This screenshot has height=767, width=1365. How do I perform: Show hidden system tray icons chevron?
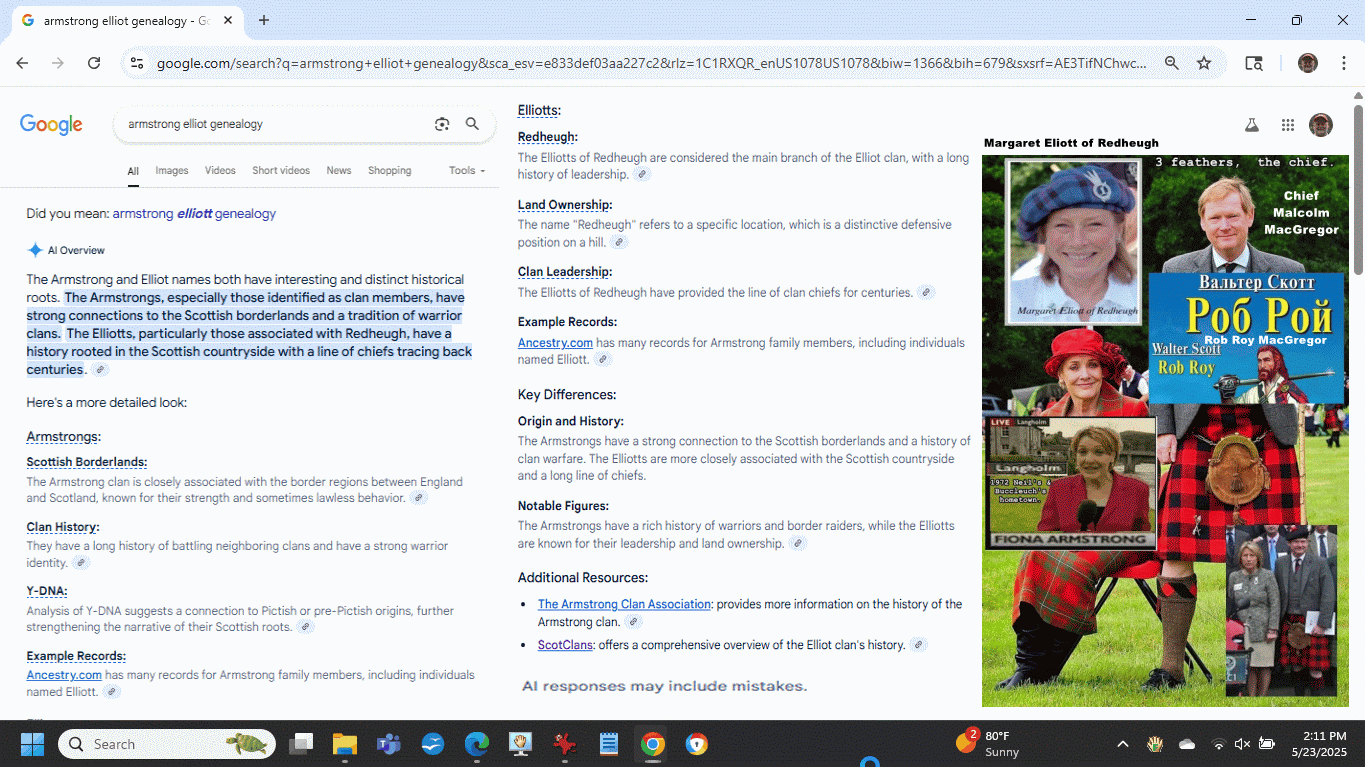coord(1123,744)
